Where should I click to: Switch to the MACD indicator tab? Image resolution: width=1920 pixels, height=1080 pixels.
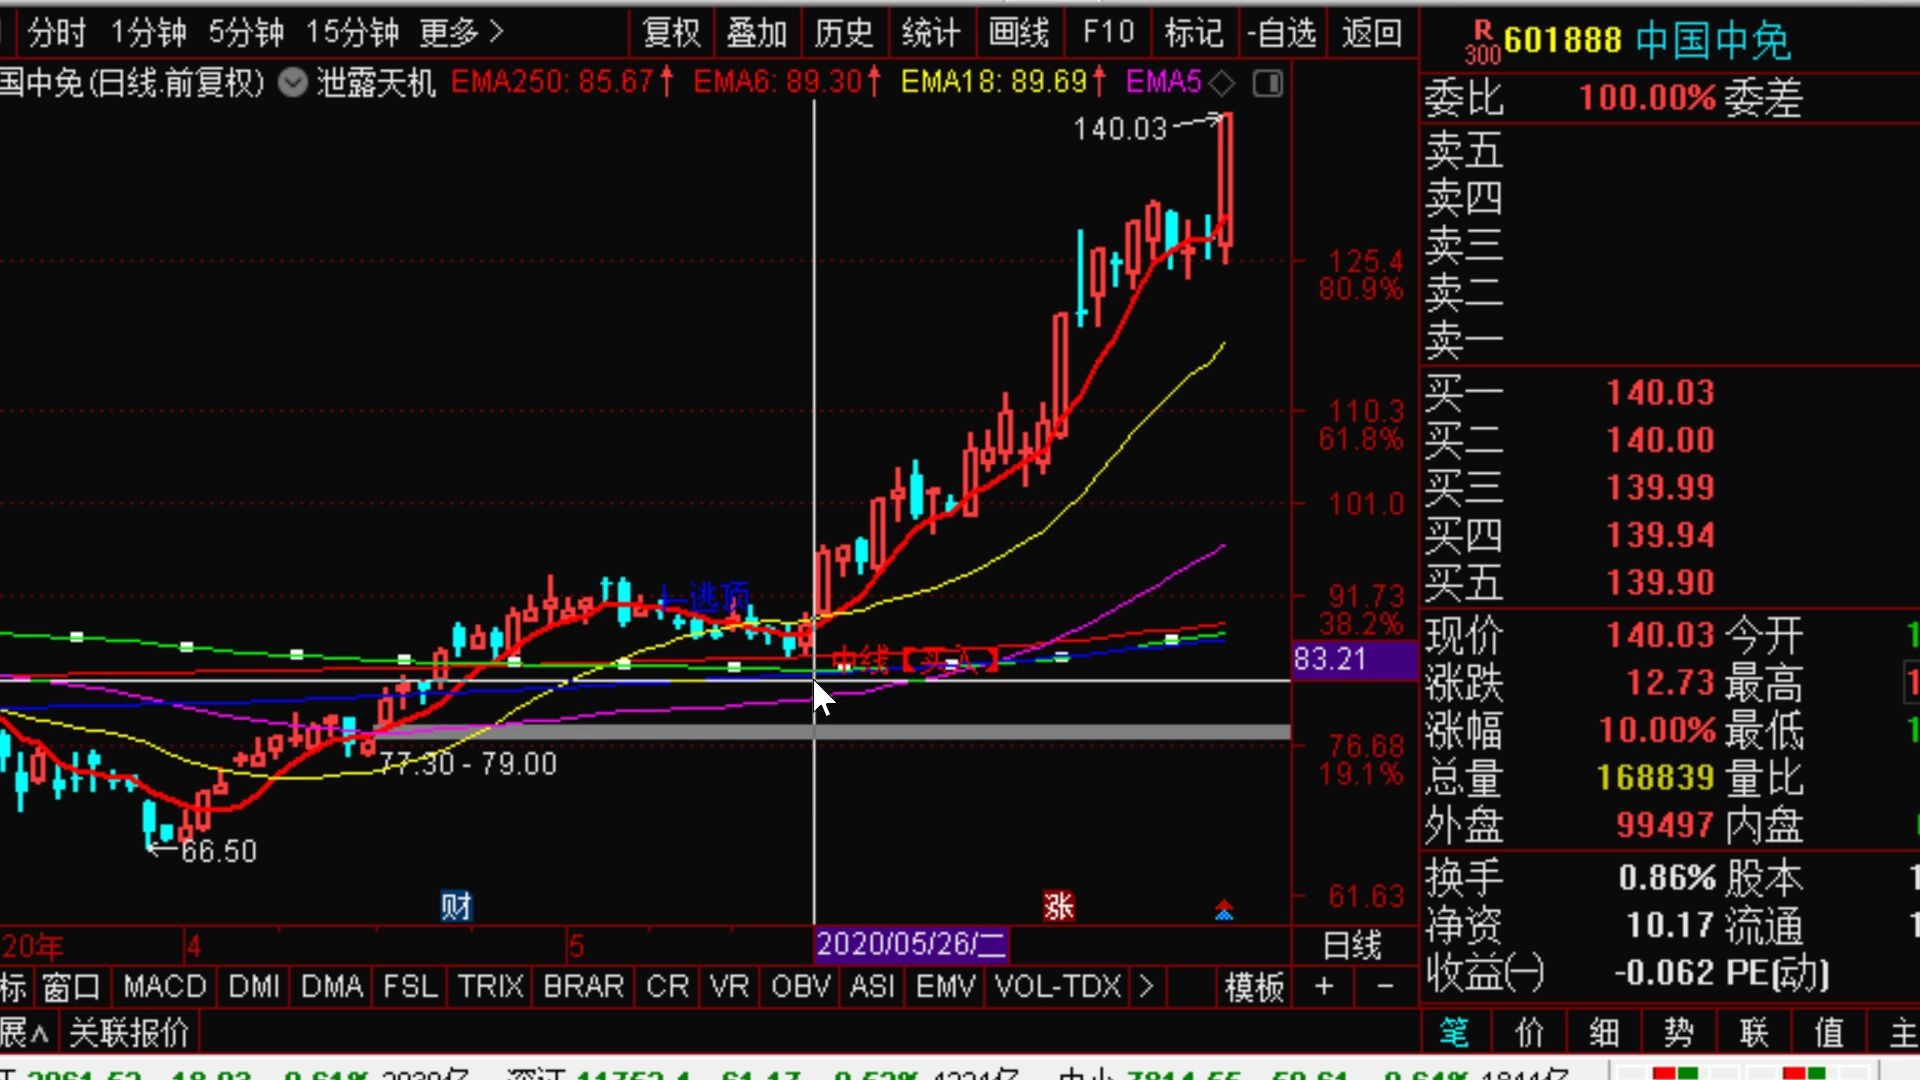click(x=164, y=987)
